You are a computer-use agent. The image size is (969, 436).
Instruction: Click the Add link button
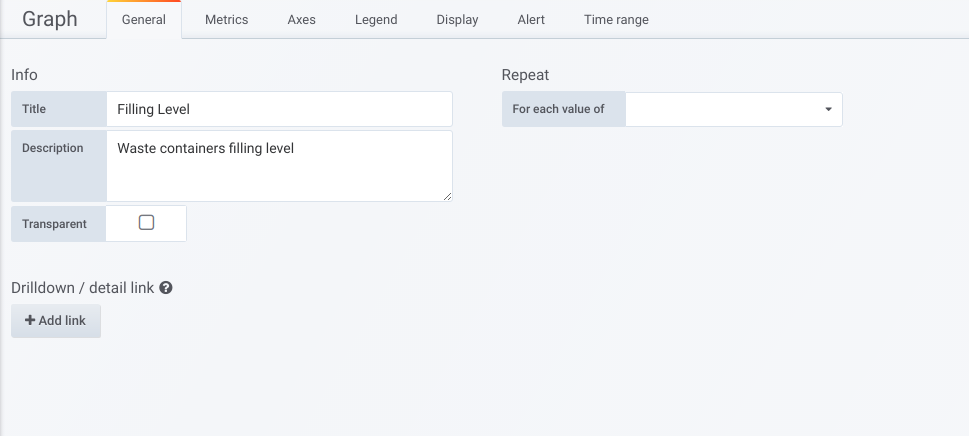(56, 321)
